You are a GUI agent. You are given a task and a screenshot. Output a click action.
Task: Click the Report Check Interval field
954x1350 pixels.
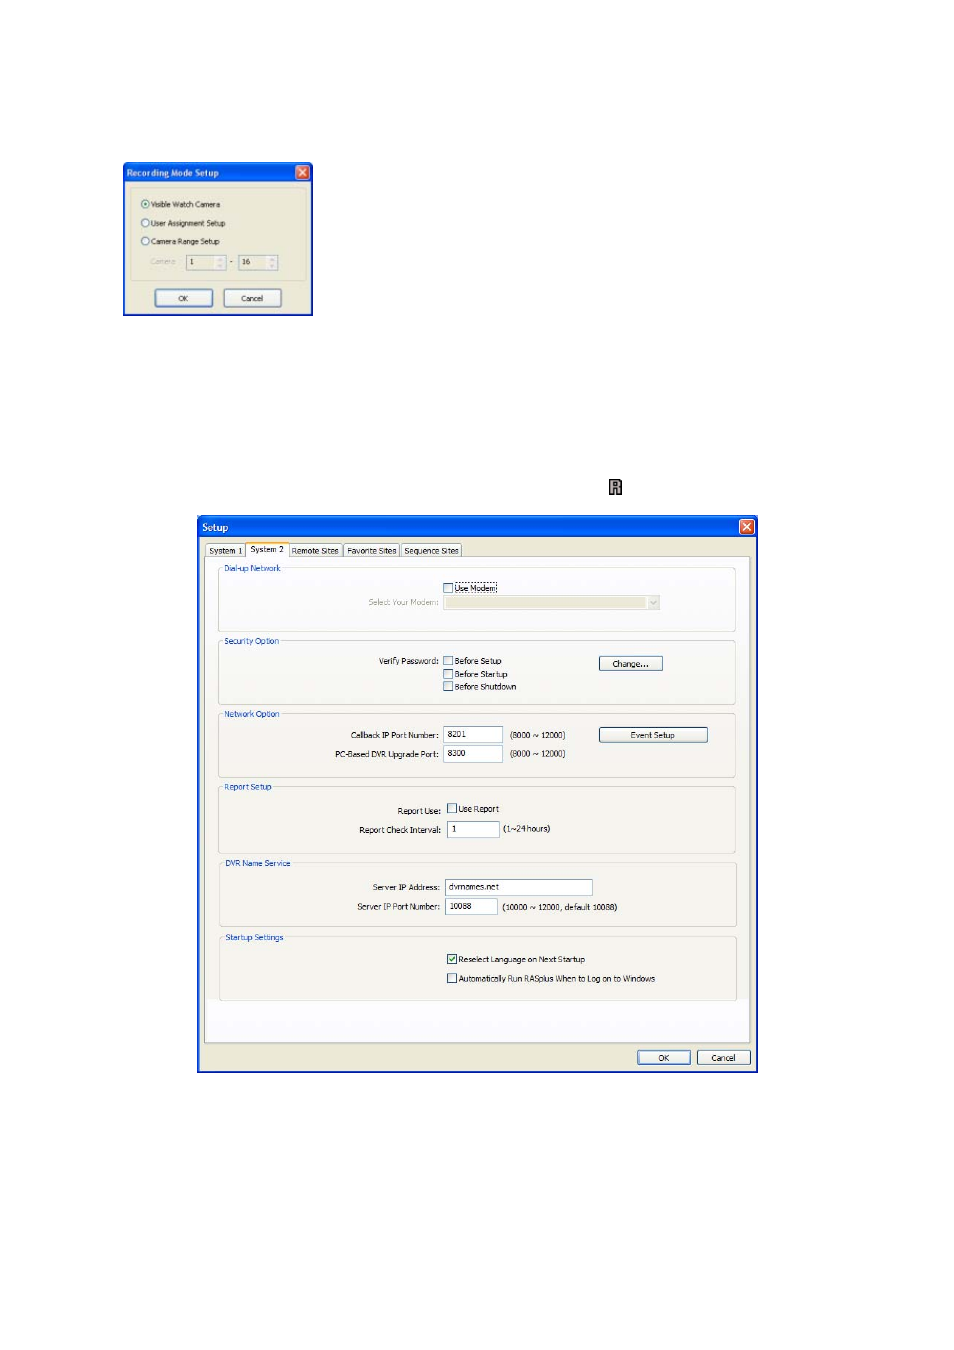tap(473, 829)
